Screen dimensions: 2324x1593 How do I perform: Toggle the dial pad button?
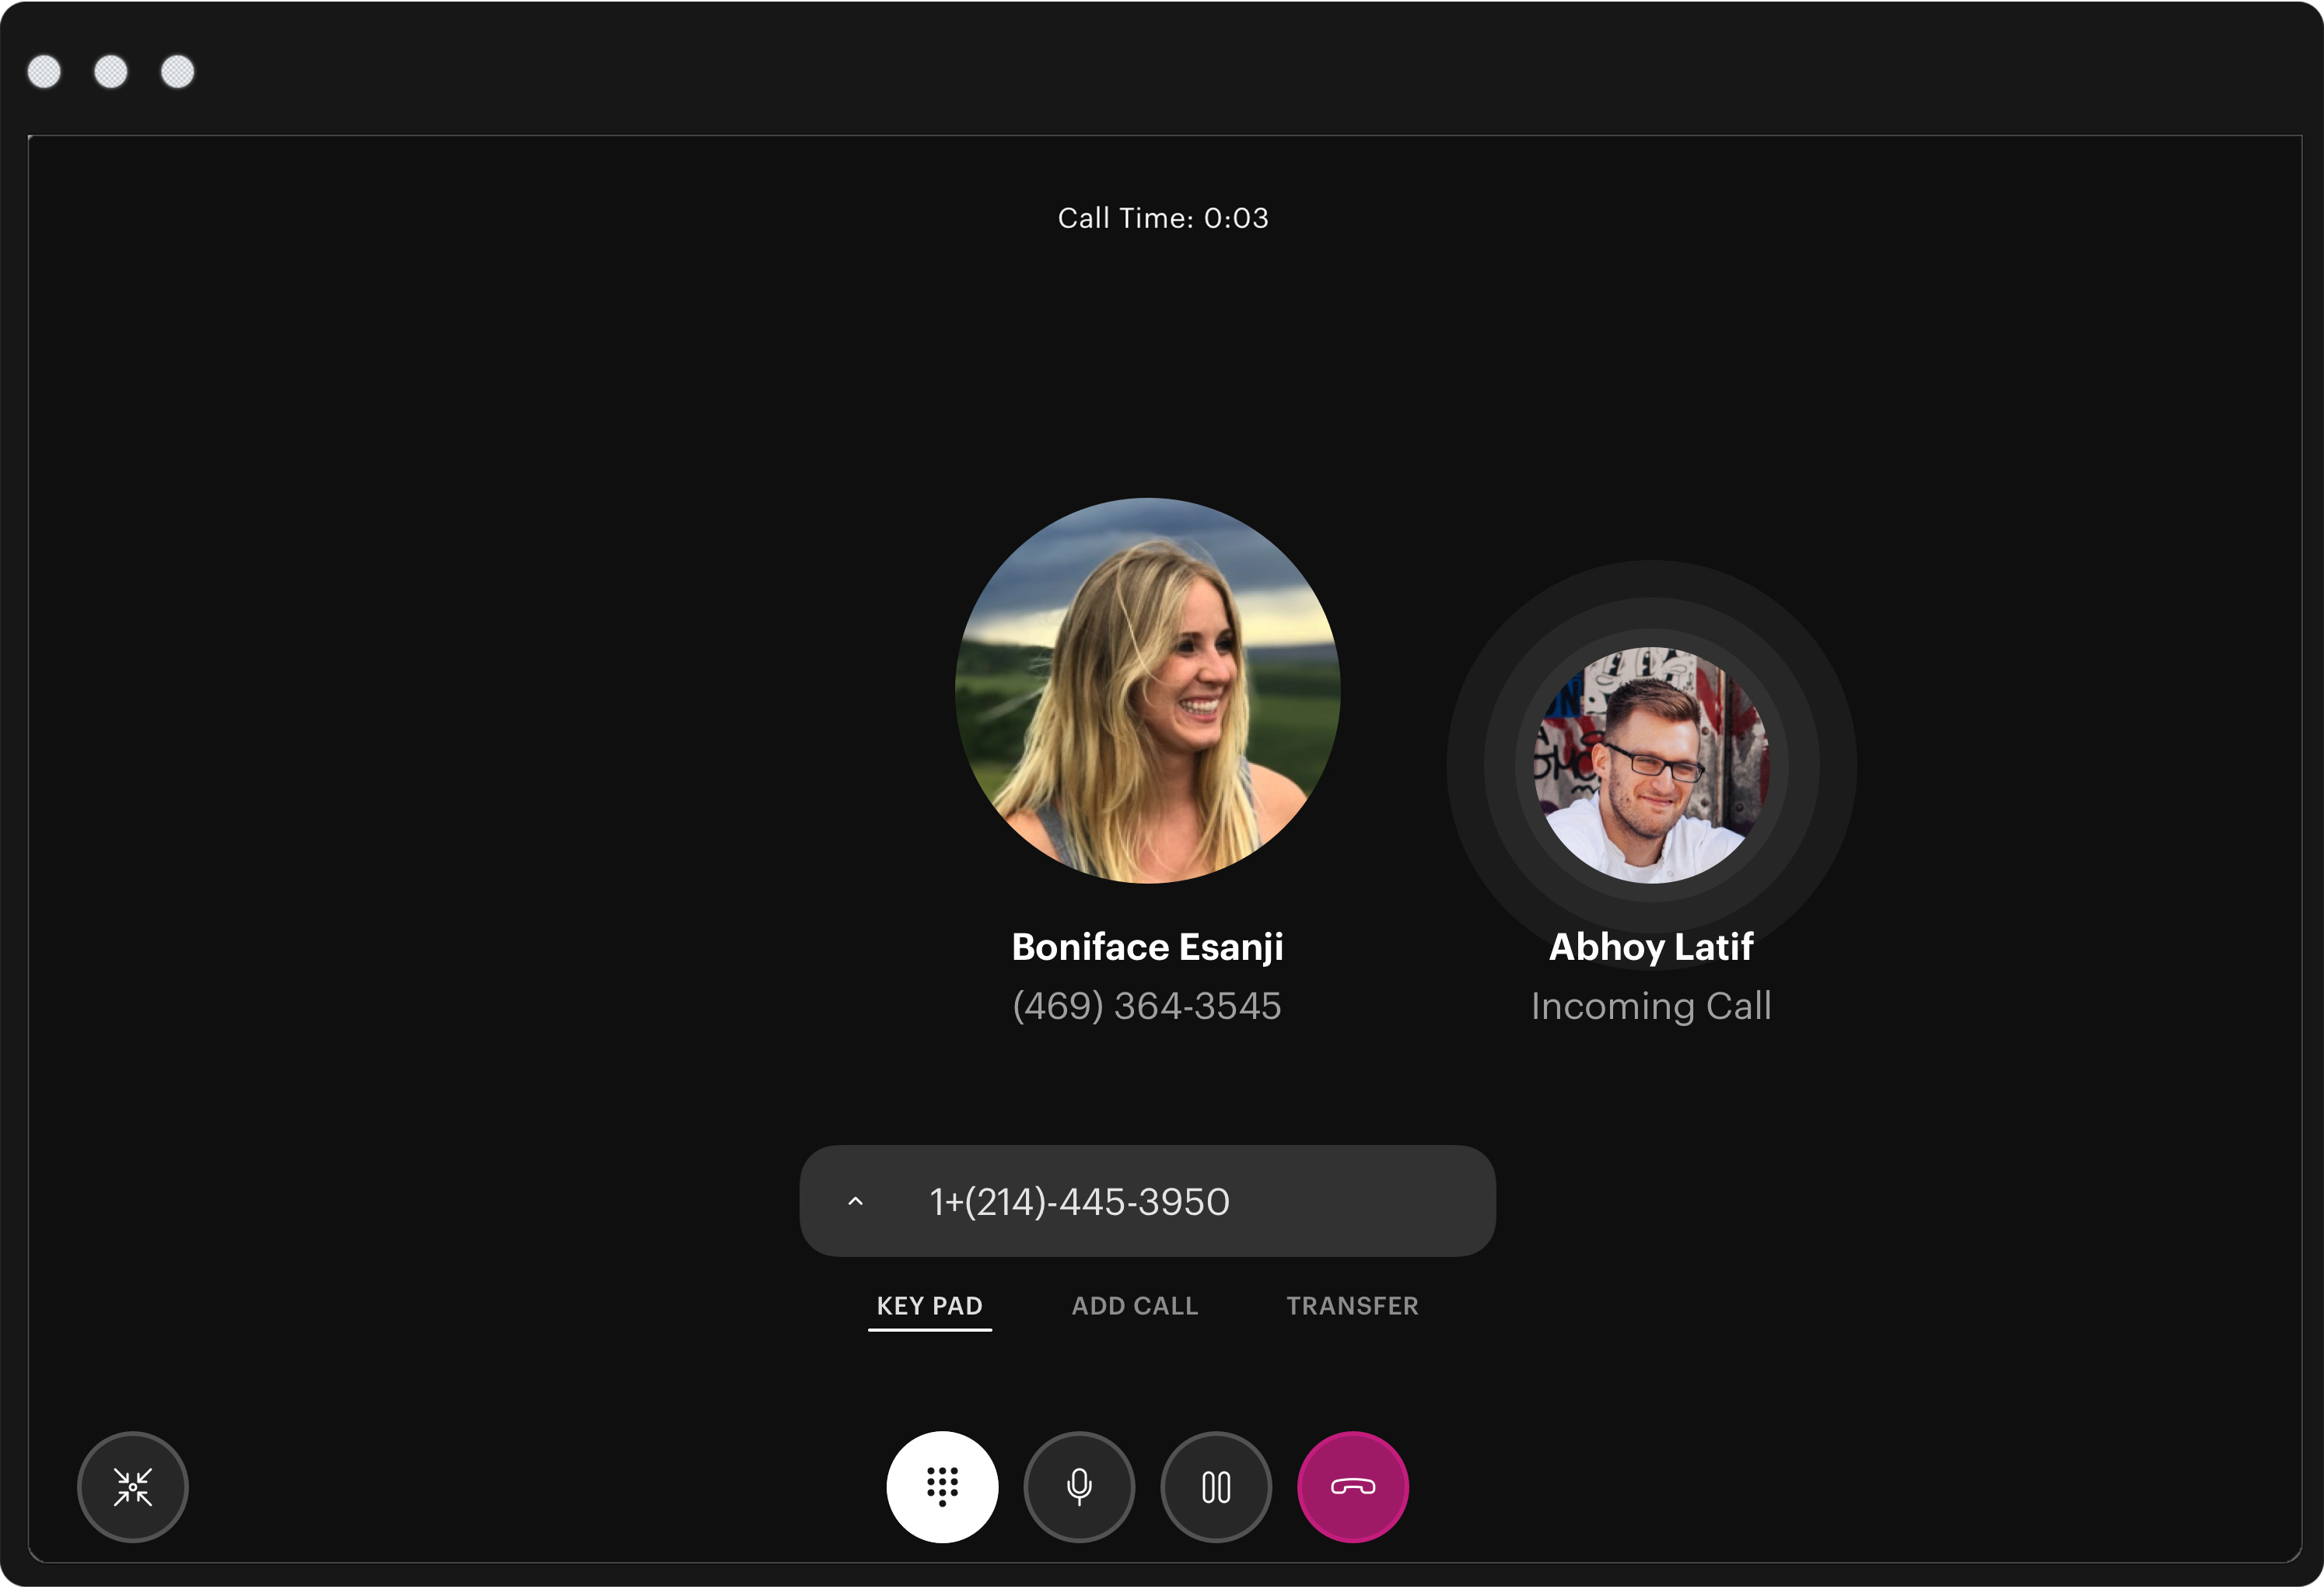(x=942, y=1487)
